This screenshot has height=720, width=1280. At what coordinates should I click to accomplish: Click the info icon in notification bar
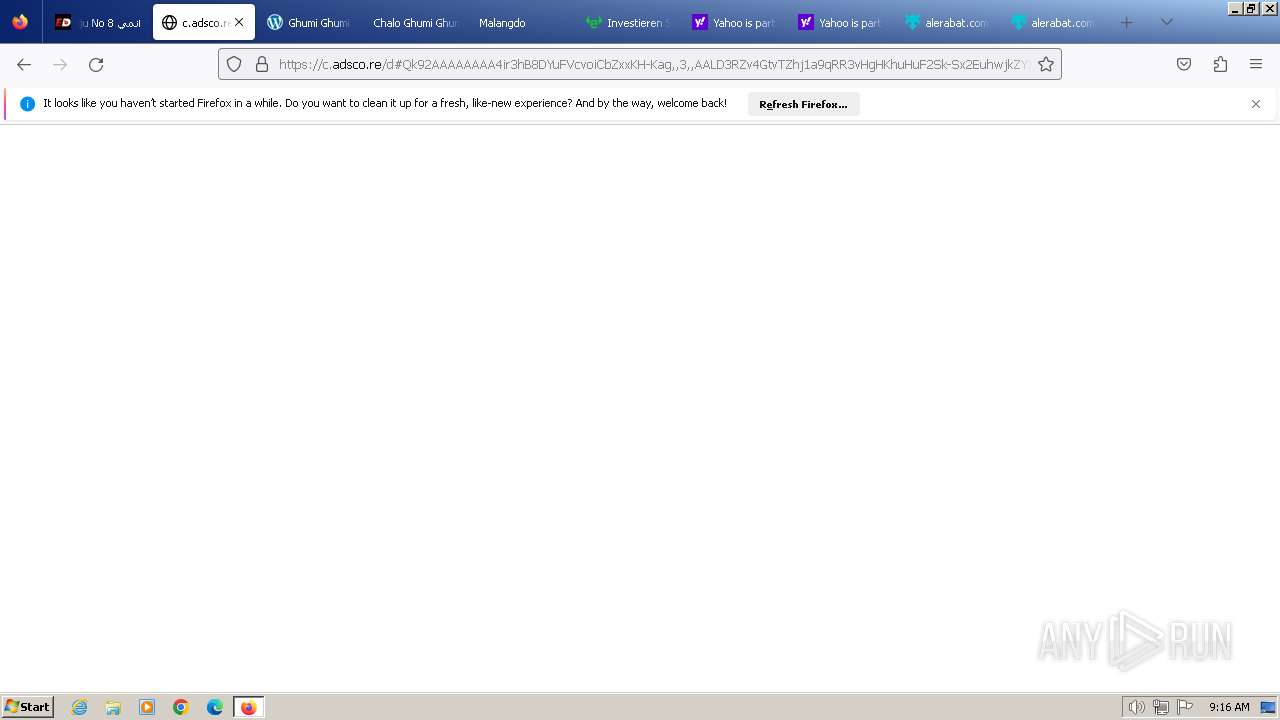point(27,104)
